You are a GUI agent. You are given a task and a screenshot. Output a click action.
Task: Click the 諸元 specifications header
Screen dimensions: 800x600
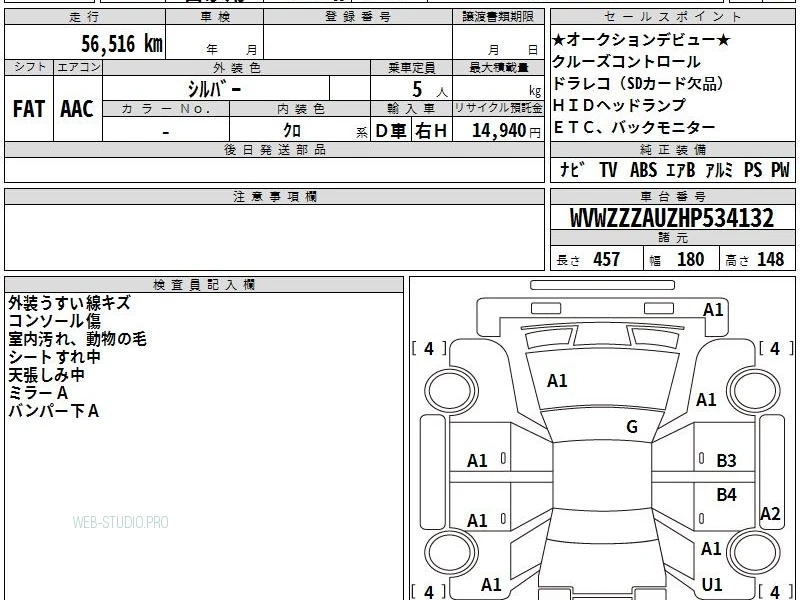(x=673, y=237)
